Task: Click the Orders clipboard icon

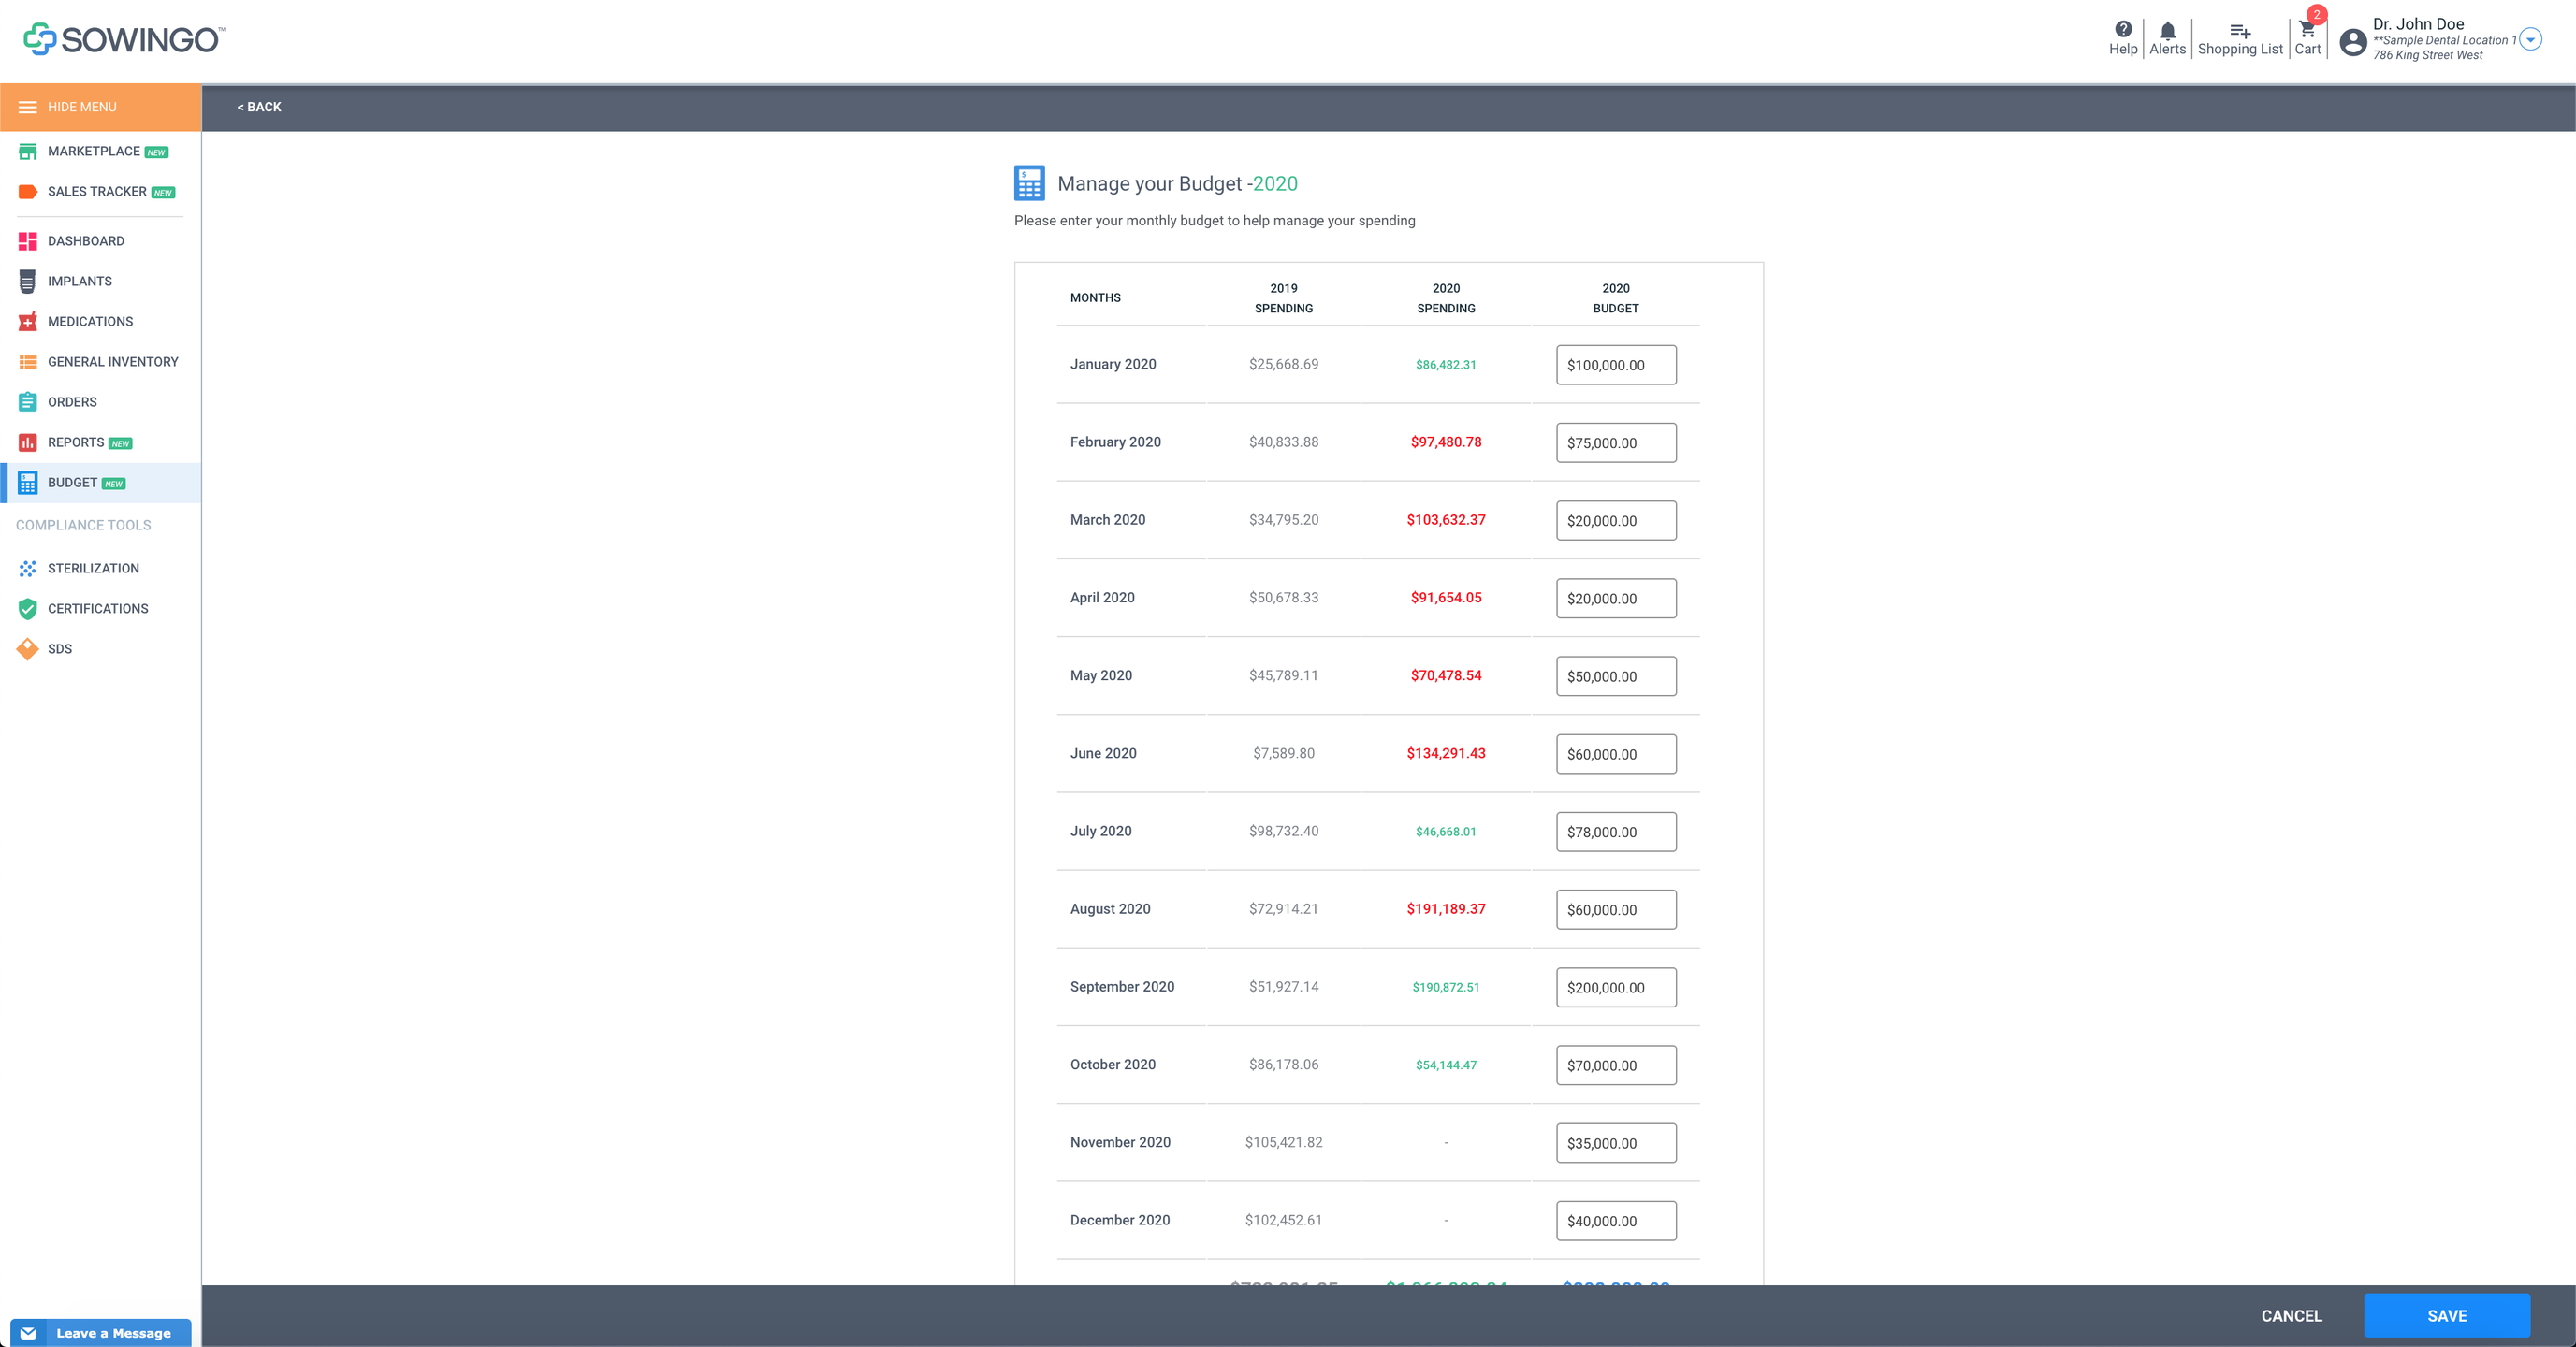Action: pos(28,402)
